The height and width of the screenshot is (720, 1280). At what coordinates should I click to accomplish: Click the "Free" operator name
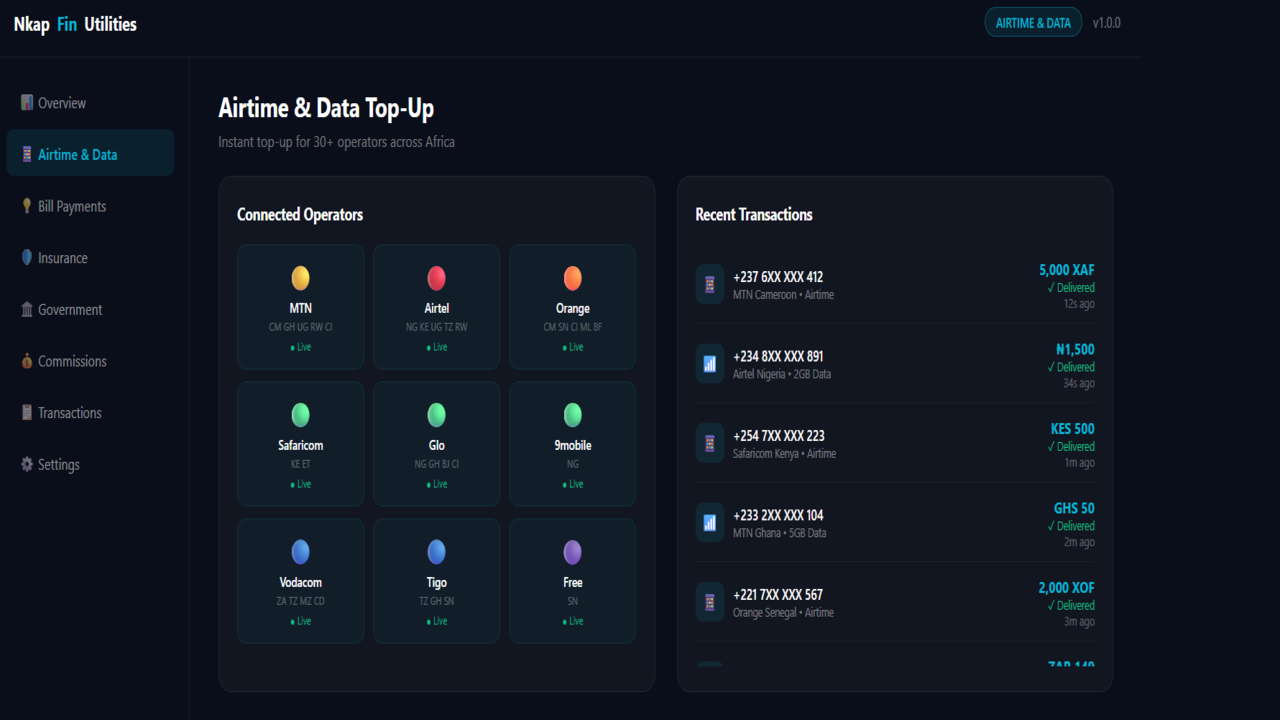pos(573,582)
